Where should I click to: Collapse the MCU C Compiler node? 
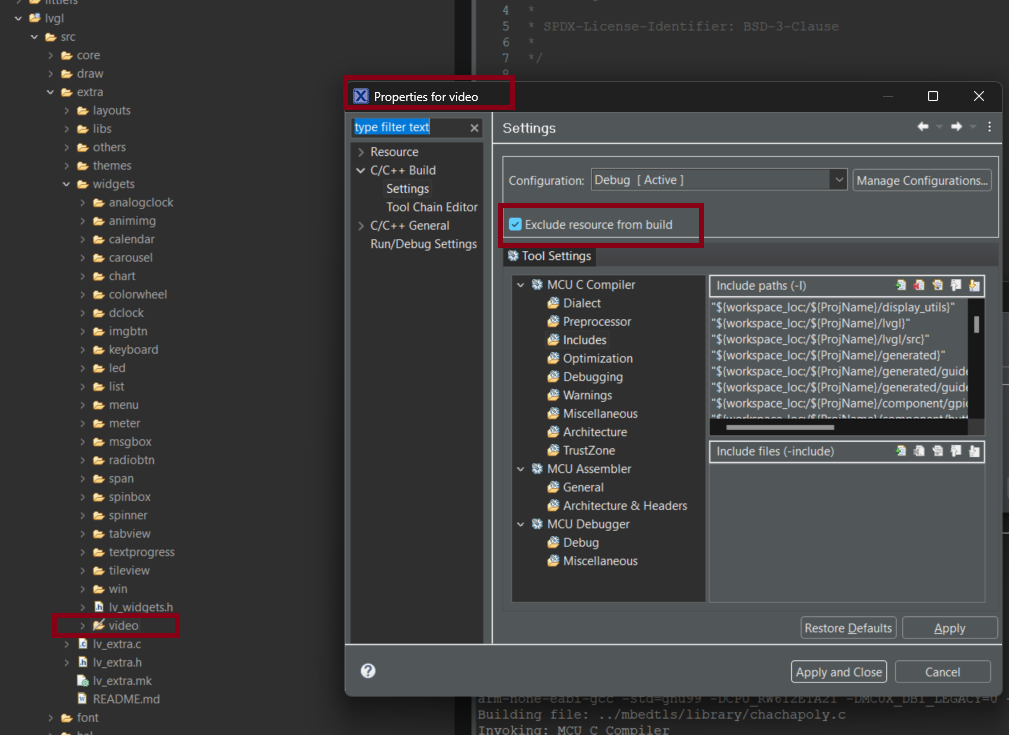point(521,285)
